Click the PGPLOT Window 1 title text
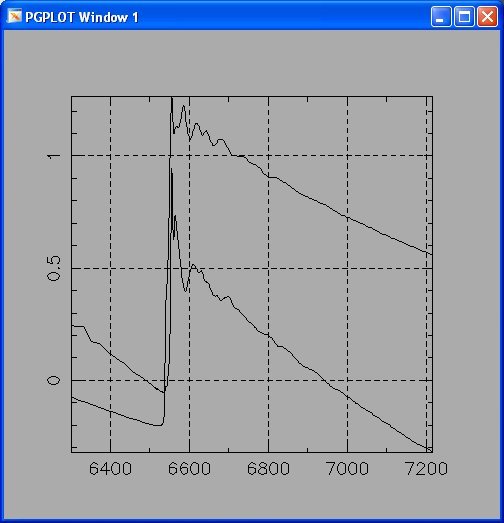 tap(82, 17)
